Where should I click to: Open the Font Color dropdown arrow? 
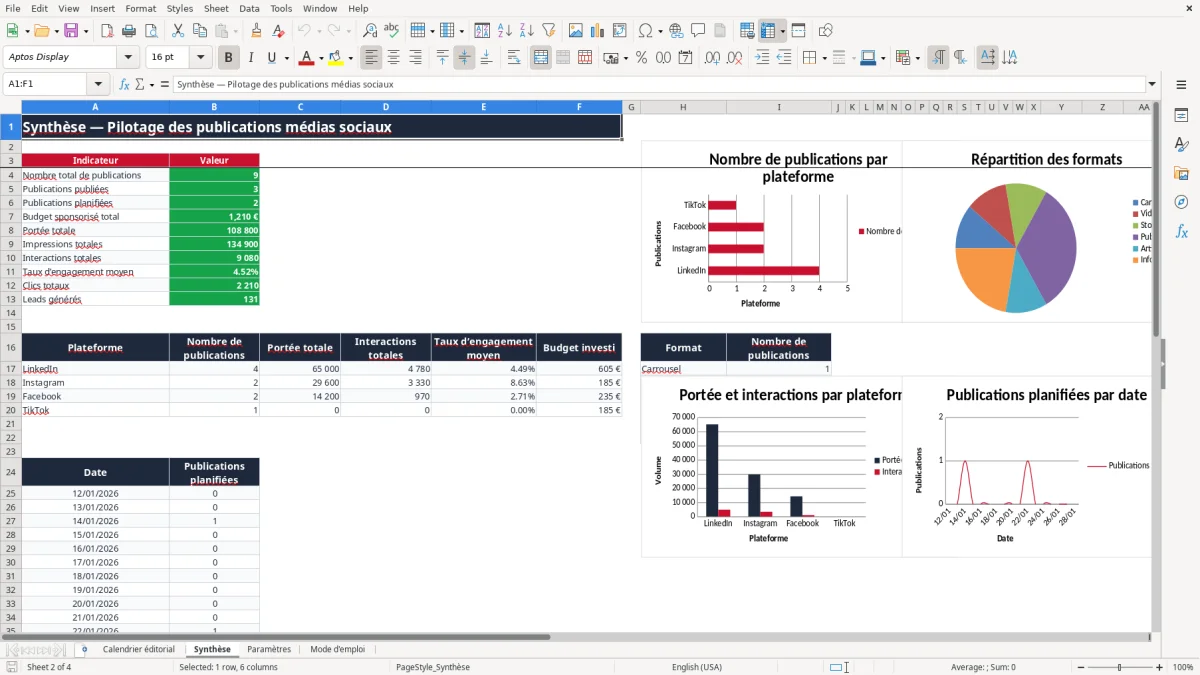click(x=321, y=58)
